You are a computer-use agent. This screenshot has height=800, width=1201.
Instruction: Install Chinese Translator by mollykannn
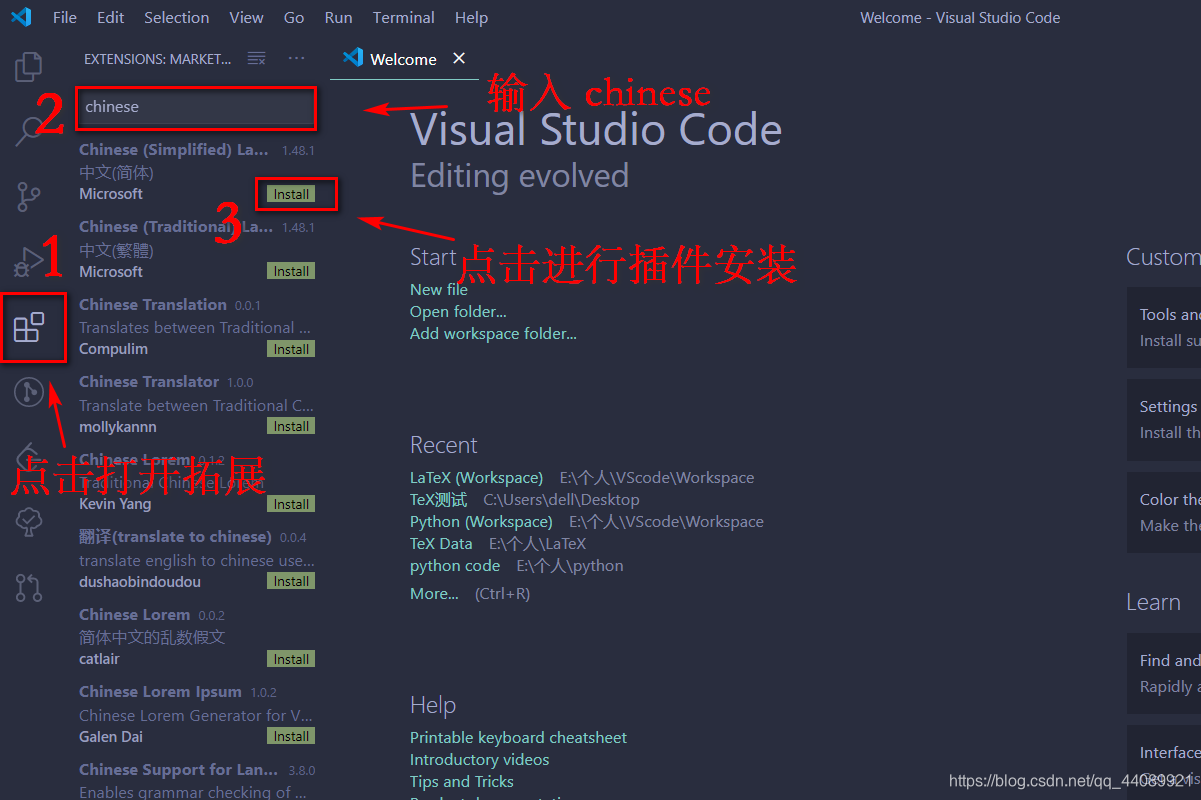[x=291, y=426]
